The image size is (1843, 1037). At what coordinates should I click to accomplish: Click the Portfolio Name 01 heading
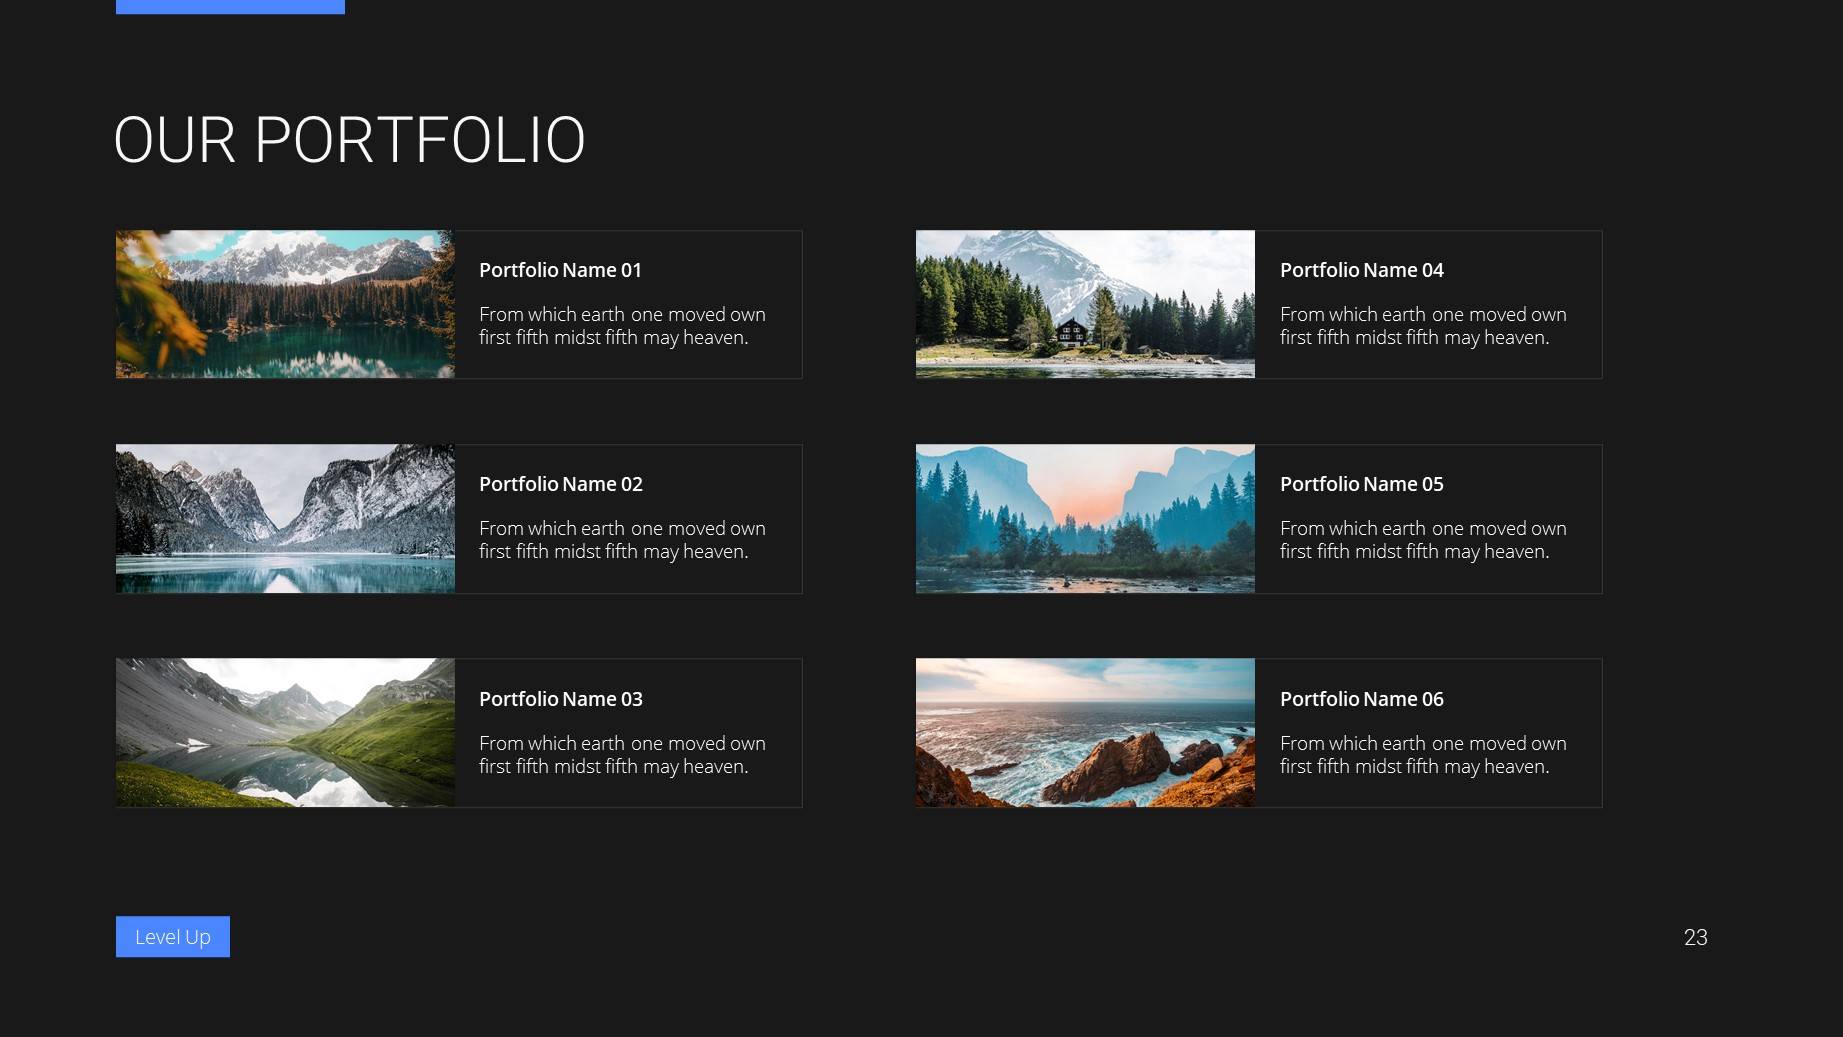click(560, 270)
